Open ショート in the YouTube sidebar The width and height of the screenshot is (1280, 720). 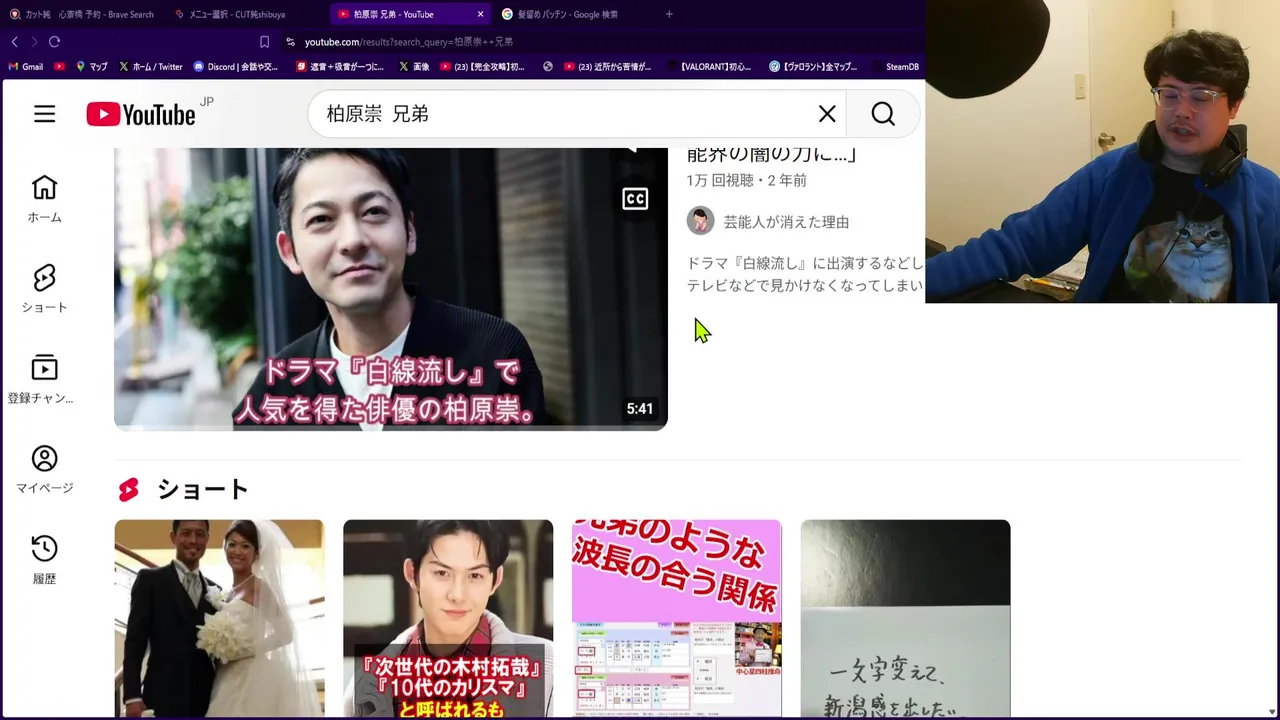pyautogui.click(x=44, y=289)
